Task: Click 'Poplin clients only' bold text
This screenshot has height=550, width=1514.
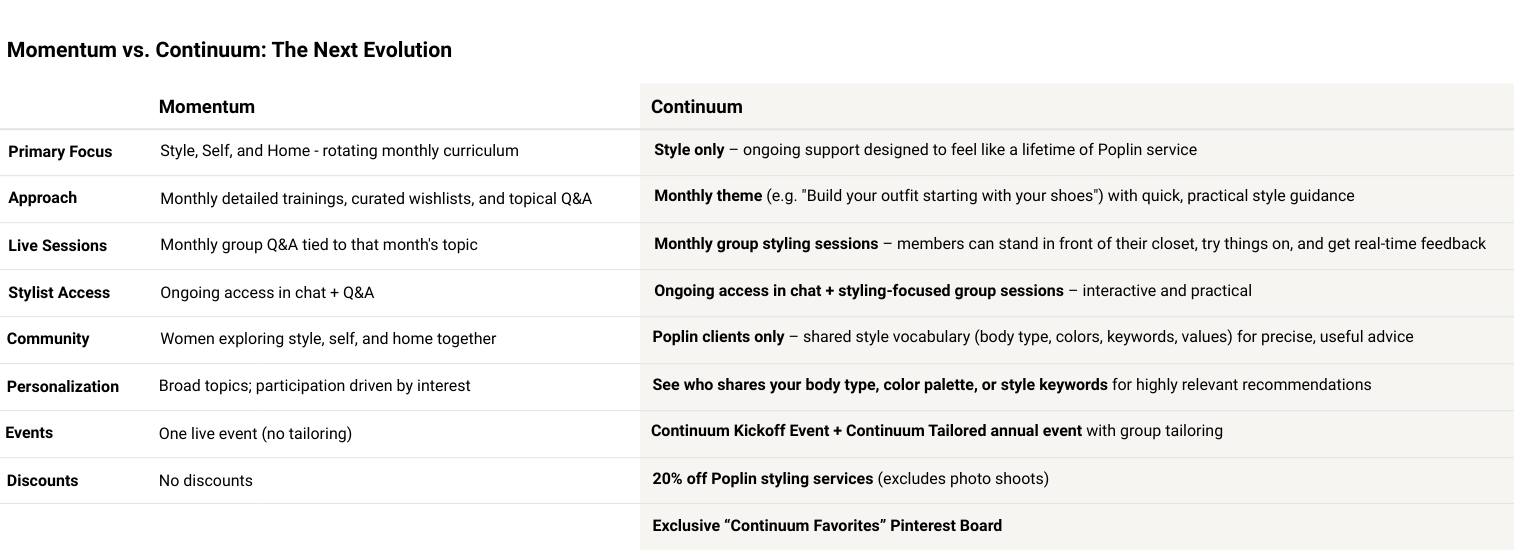Action: pyautogui.click(x=718, y=337)
